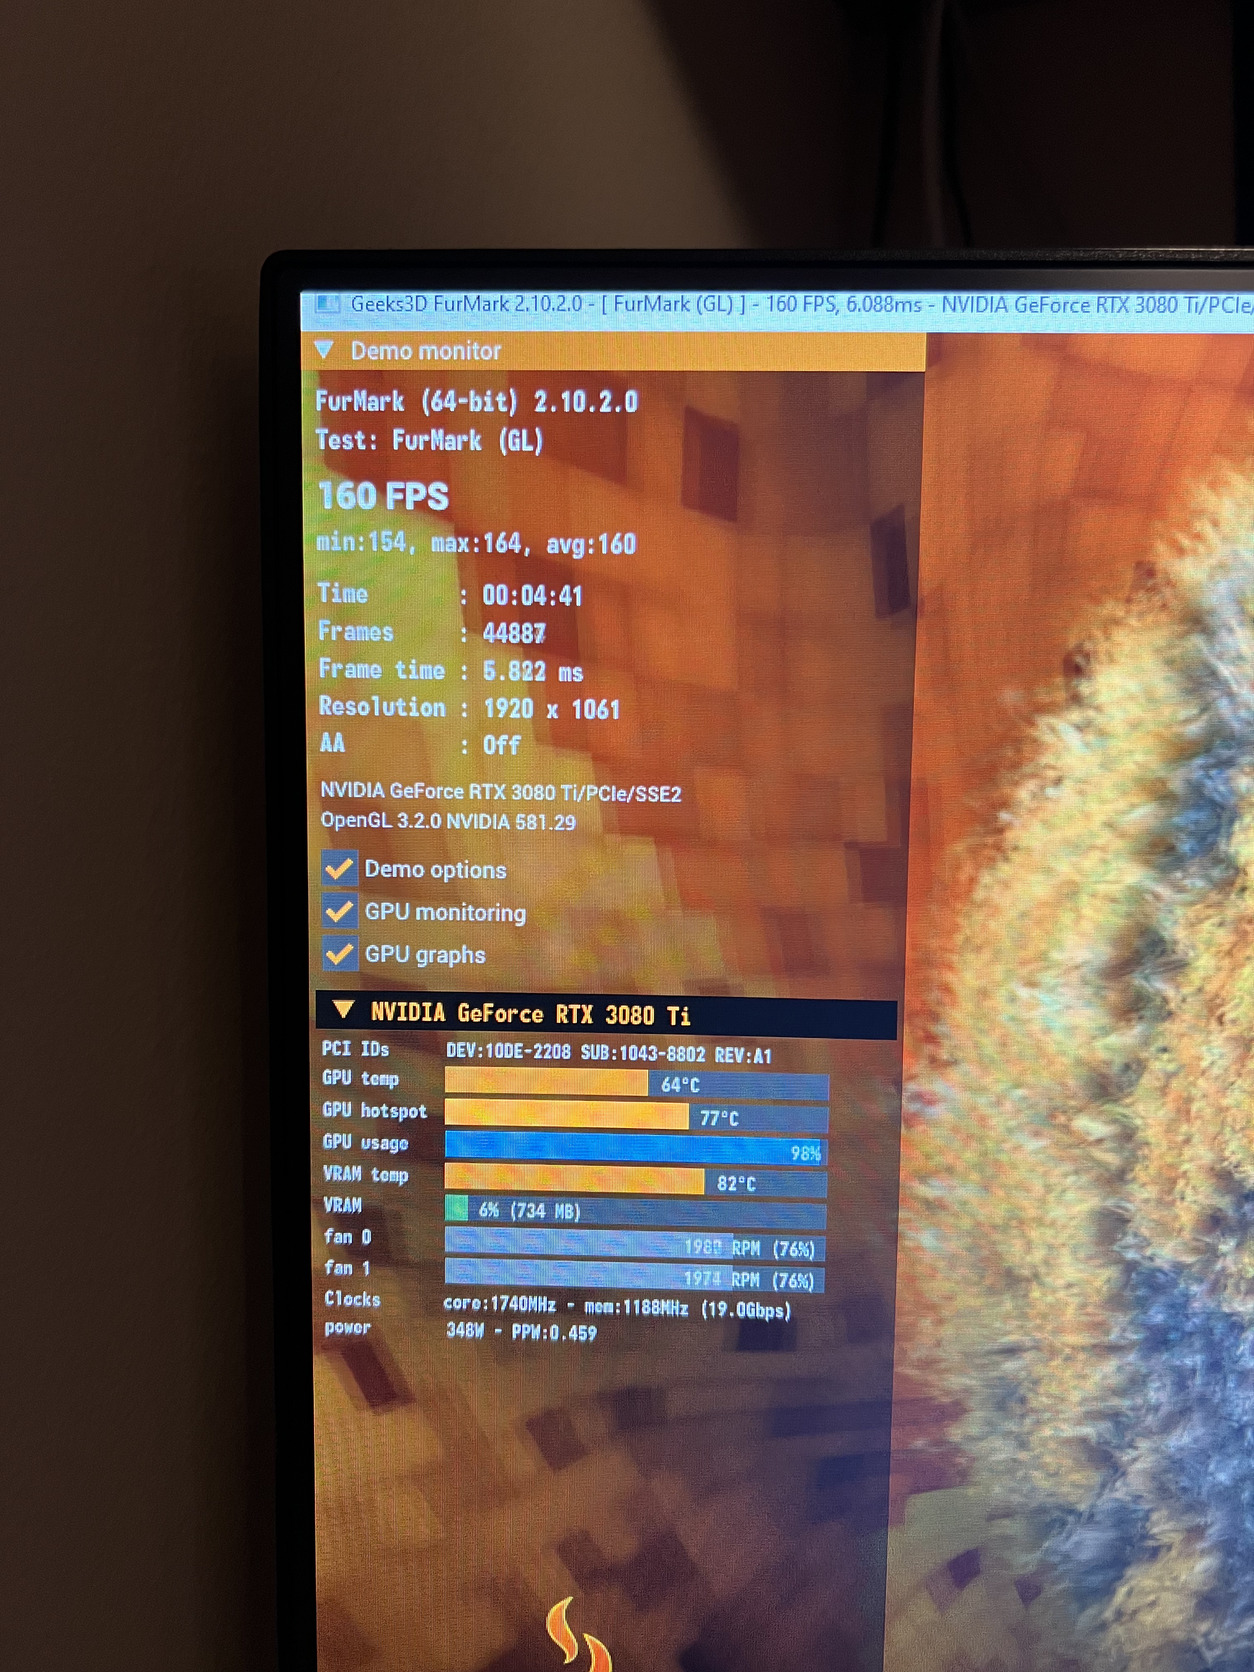Image resolution: width=1254 pixels, height=1672 pixels.
Task: Uncheck the Demo options checkbox
Action: click(340, 867)
